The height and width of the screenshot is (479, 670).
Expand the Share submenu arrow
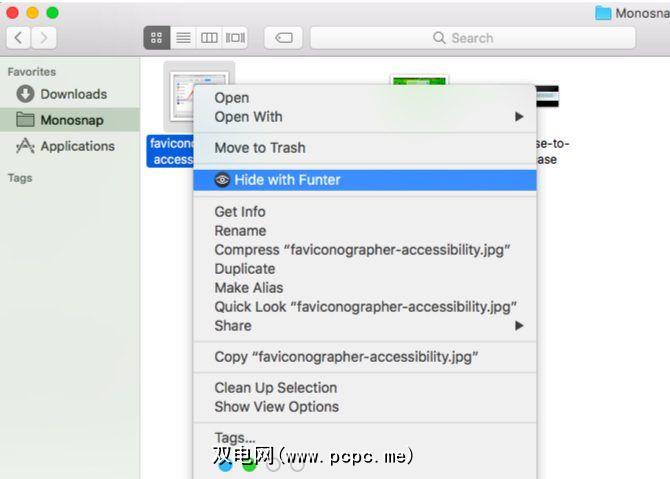click(x=519, y=326)
